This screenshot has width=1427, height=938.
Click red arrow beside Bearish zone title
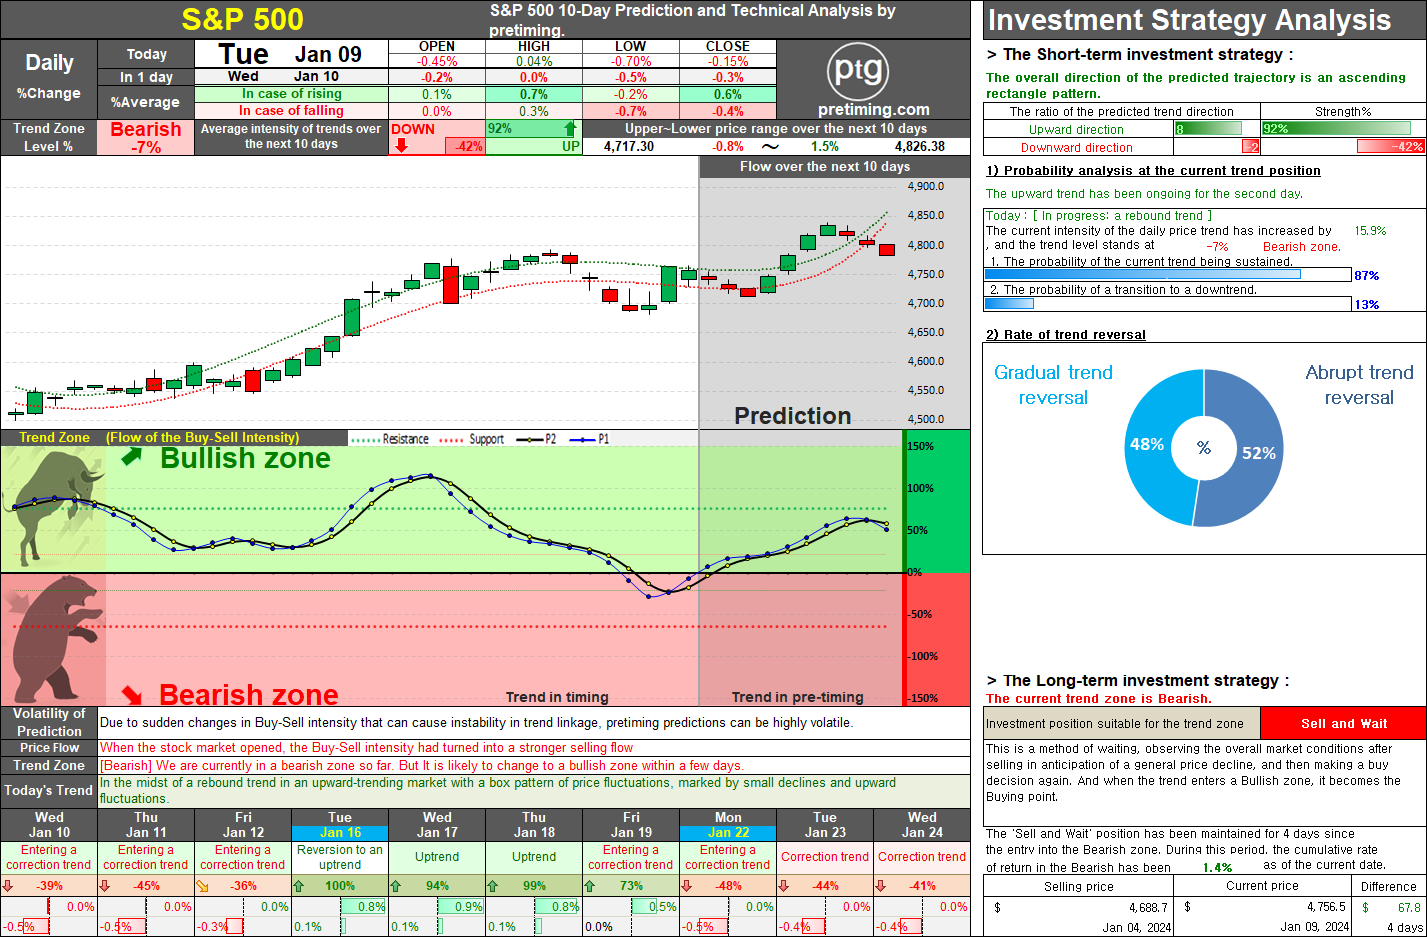(x=132, y=694)
